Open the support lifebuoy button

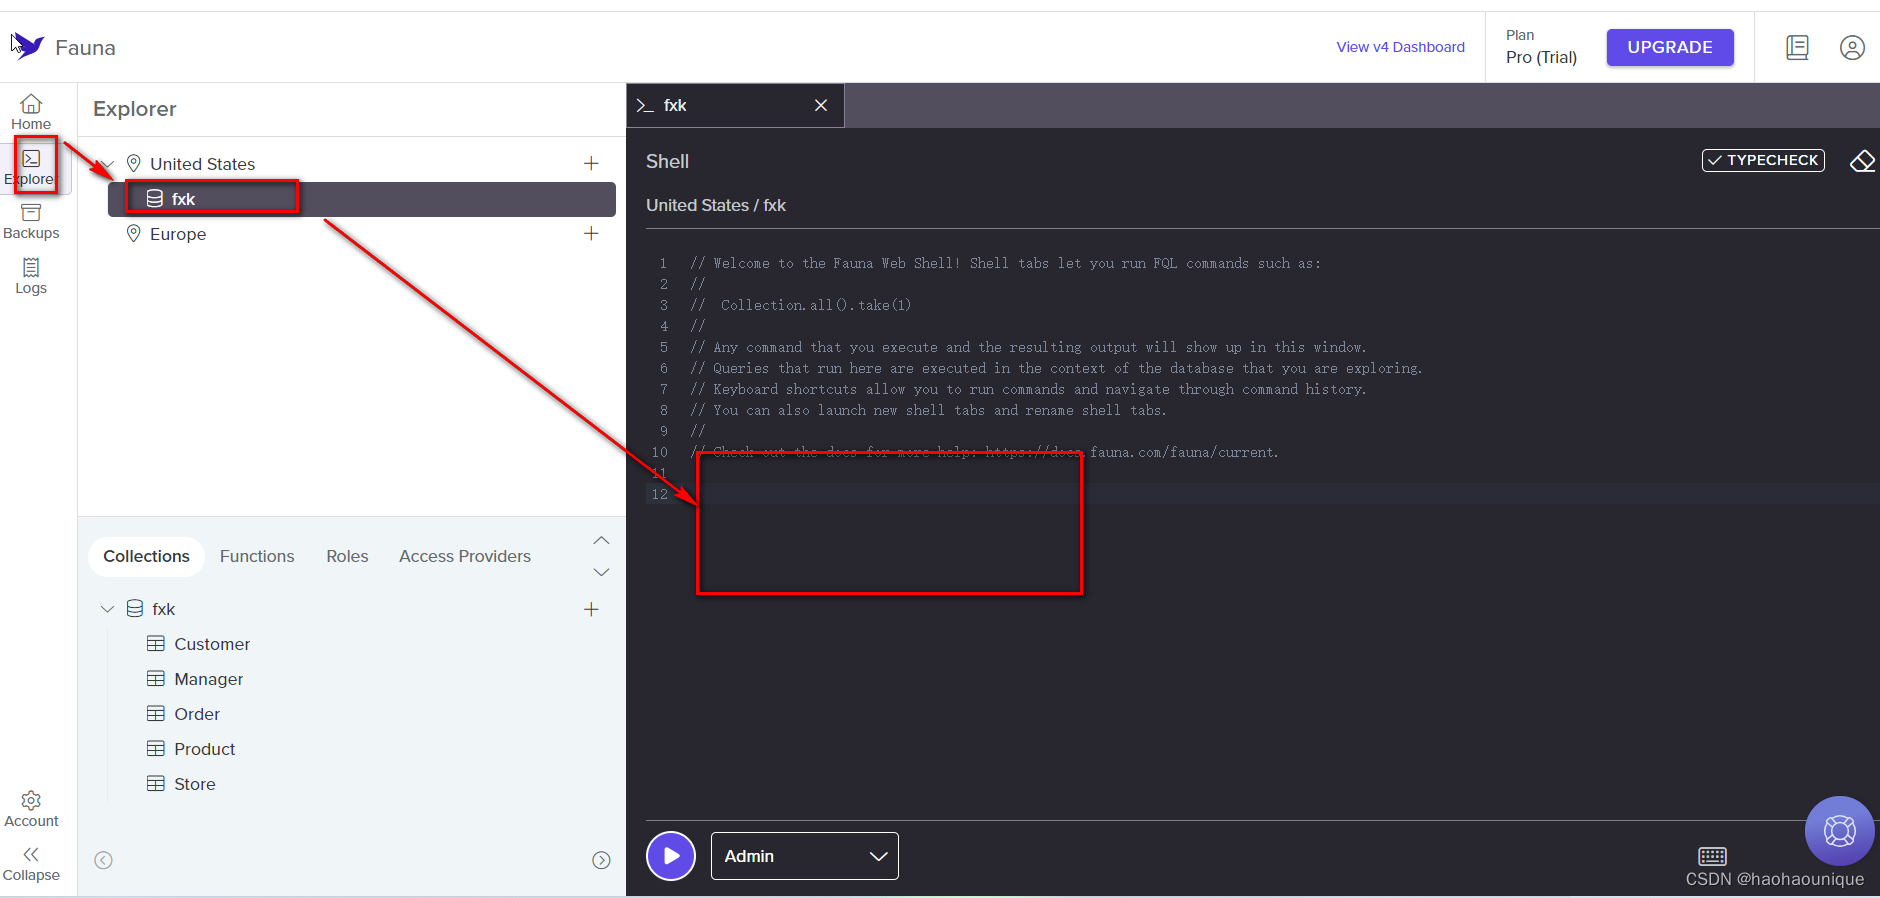(1840, 831)
